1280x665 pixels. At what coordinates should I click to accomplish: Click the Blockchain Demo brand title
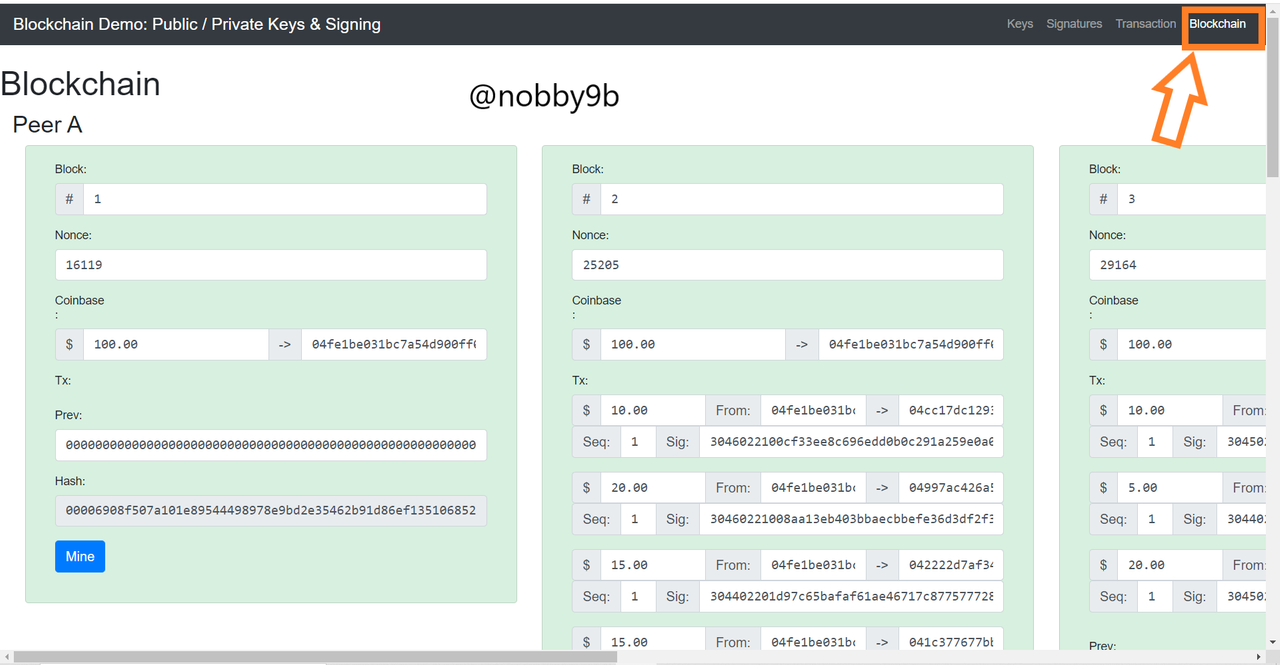coord(197,24)
